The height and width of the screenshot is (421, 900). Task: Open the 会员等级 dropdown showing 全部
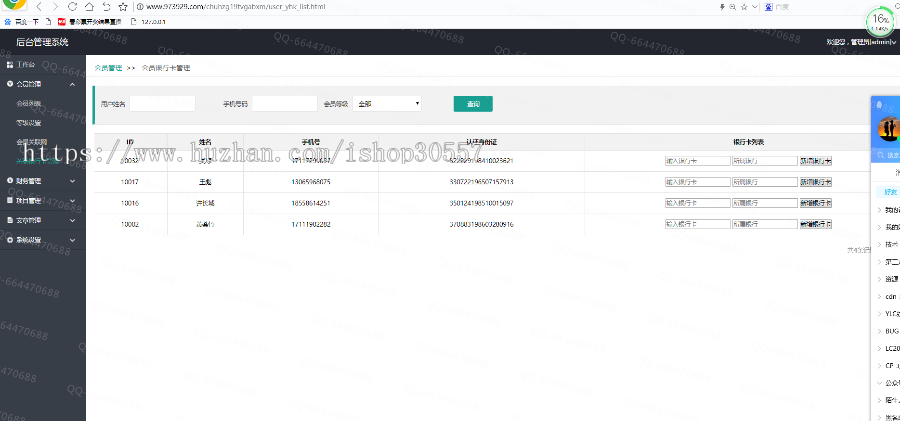click(387, 104)
